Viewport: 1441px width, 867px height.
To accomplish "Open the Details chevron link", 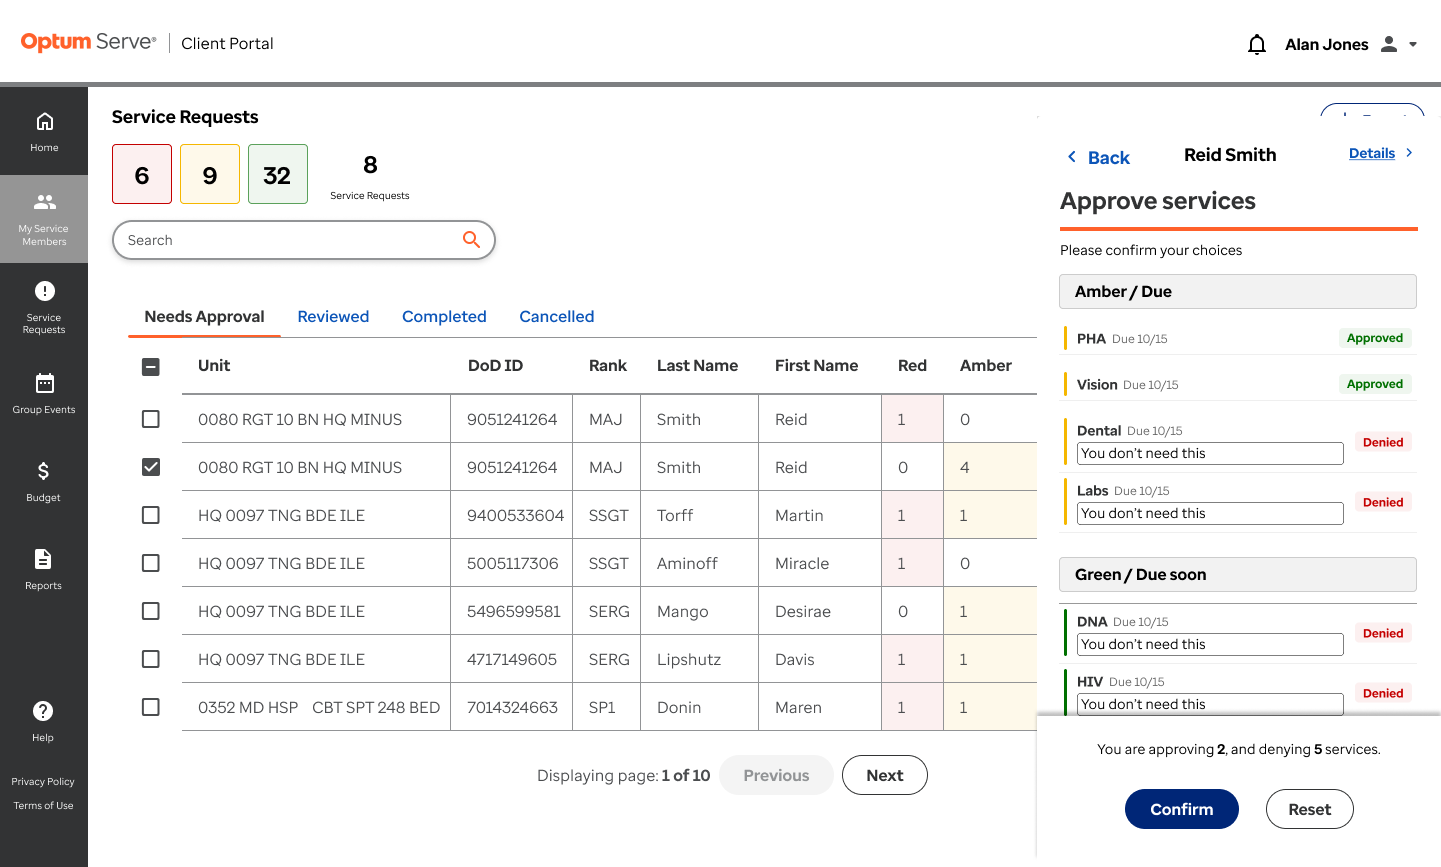I will pyautogui.click(x=1381, y=153).
